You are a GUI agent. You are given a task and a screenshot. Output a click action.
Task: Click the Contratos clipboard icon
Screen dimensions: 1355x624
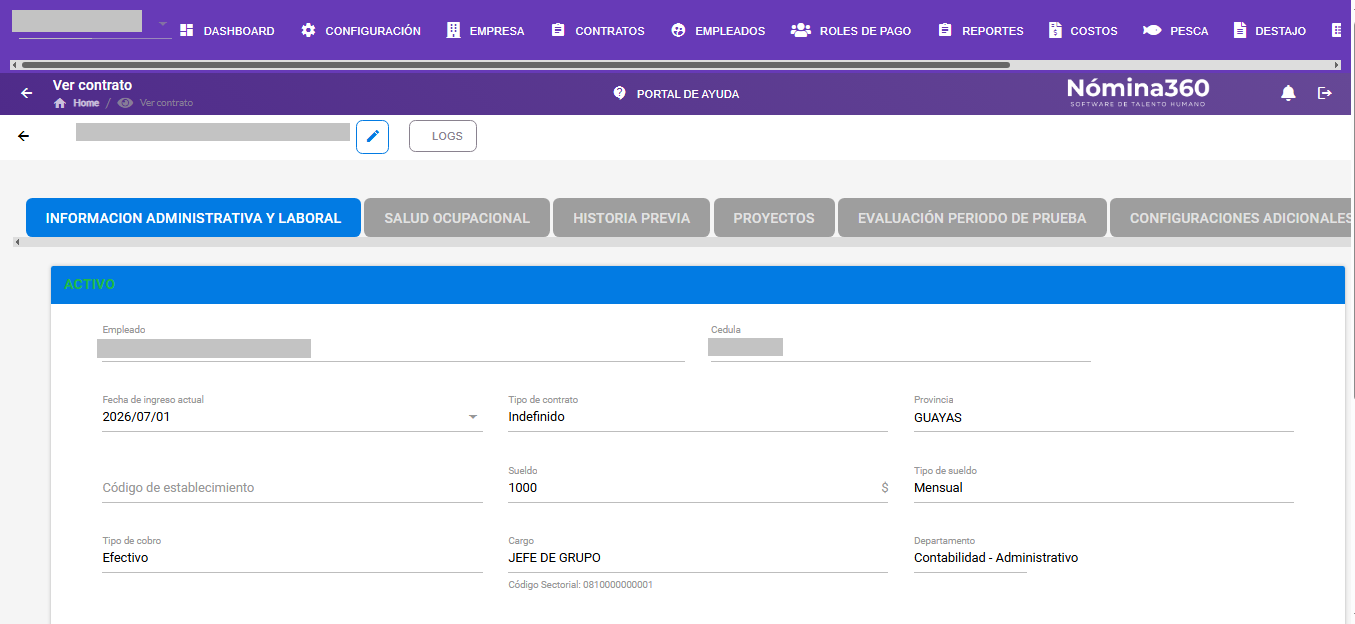point(558,31)
